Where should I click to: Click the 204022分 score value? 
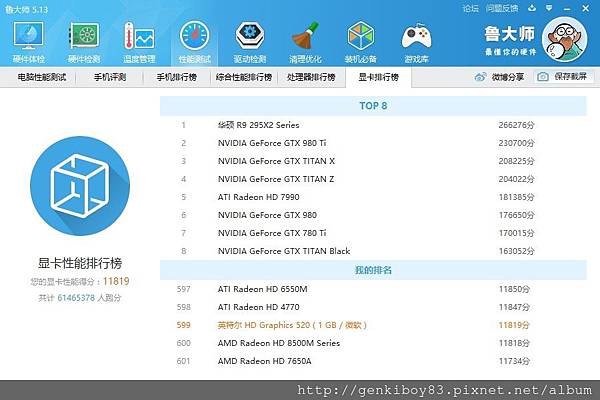coord(516,179)
